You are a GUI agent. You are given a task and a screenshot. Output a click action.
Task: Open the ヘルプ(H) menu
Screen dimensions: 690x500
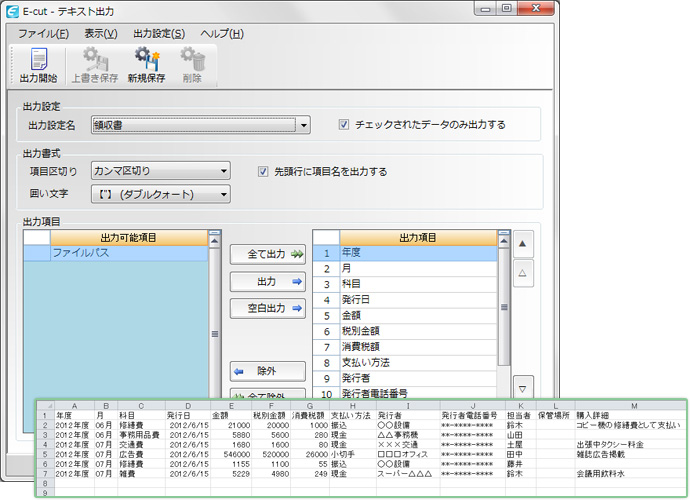coord(222,34)
